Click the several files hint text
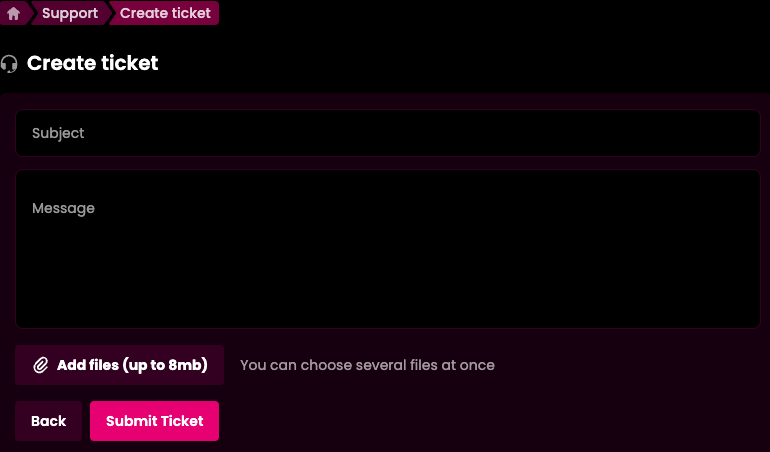The image size is (770, 452). [367, 365]
